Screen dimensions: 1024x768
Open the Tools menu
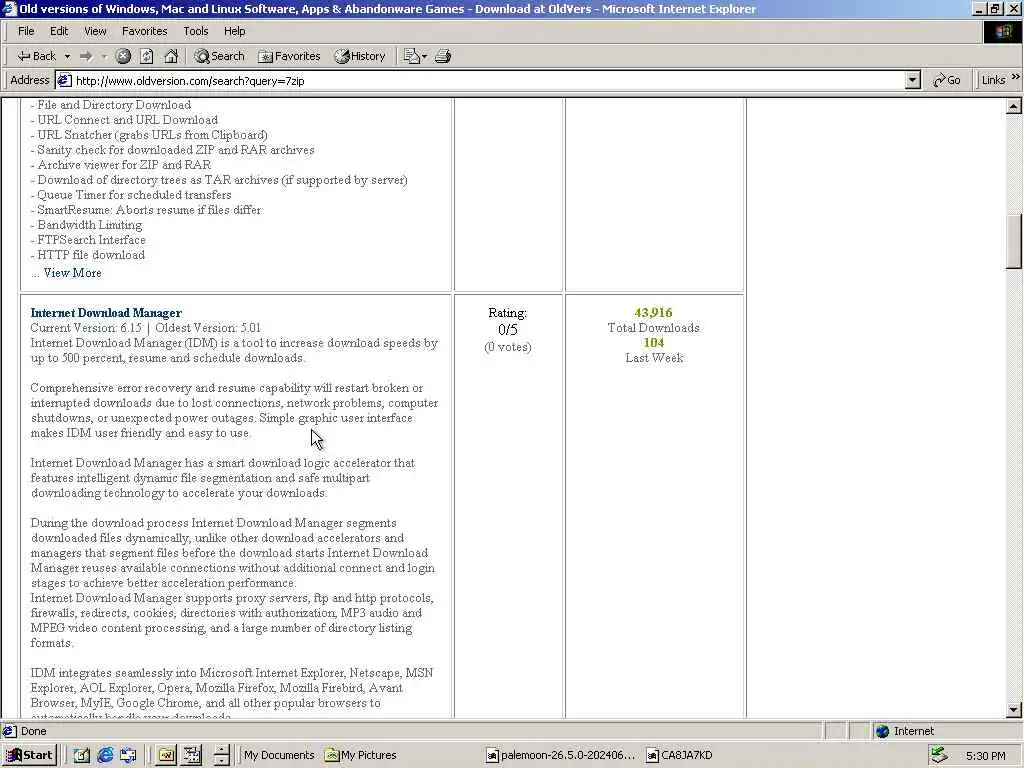coord(195,31)
